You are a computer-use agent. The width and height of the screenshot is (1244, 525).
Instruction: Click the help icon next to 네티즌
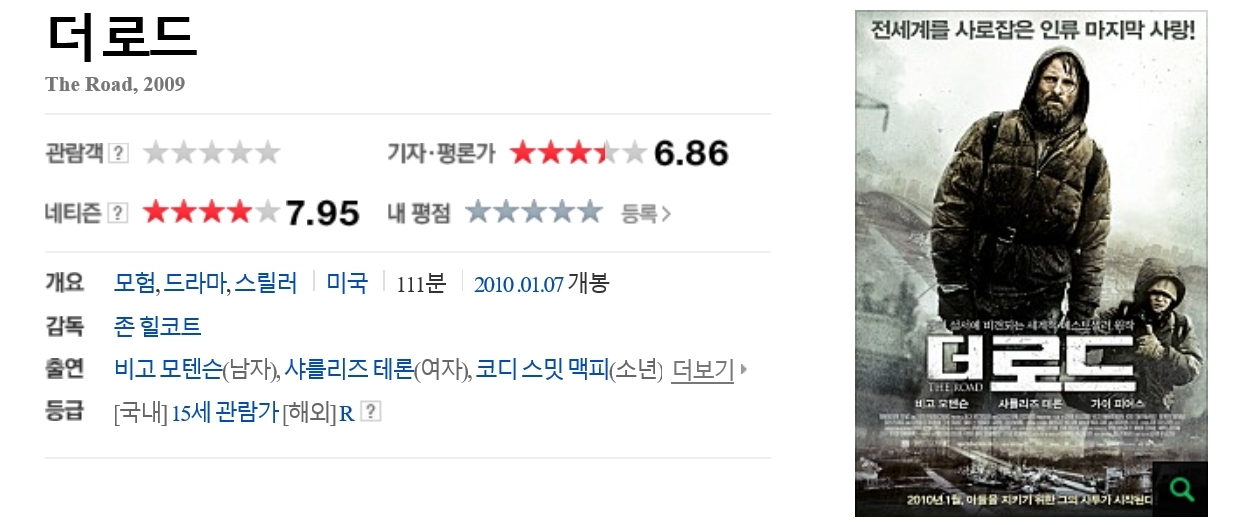coord(118,212)
